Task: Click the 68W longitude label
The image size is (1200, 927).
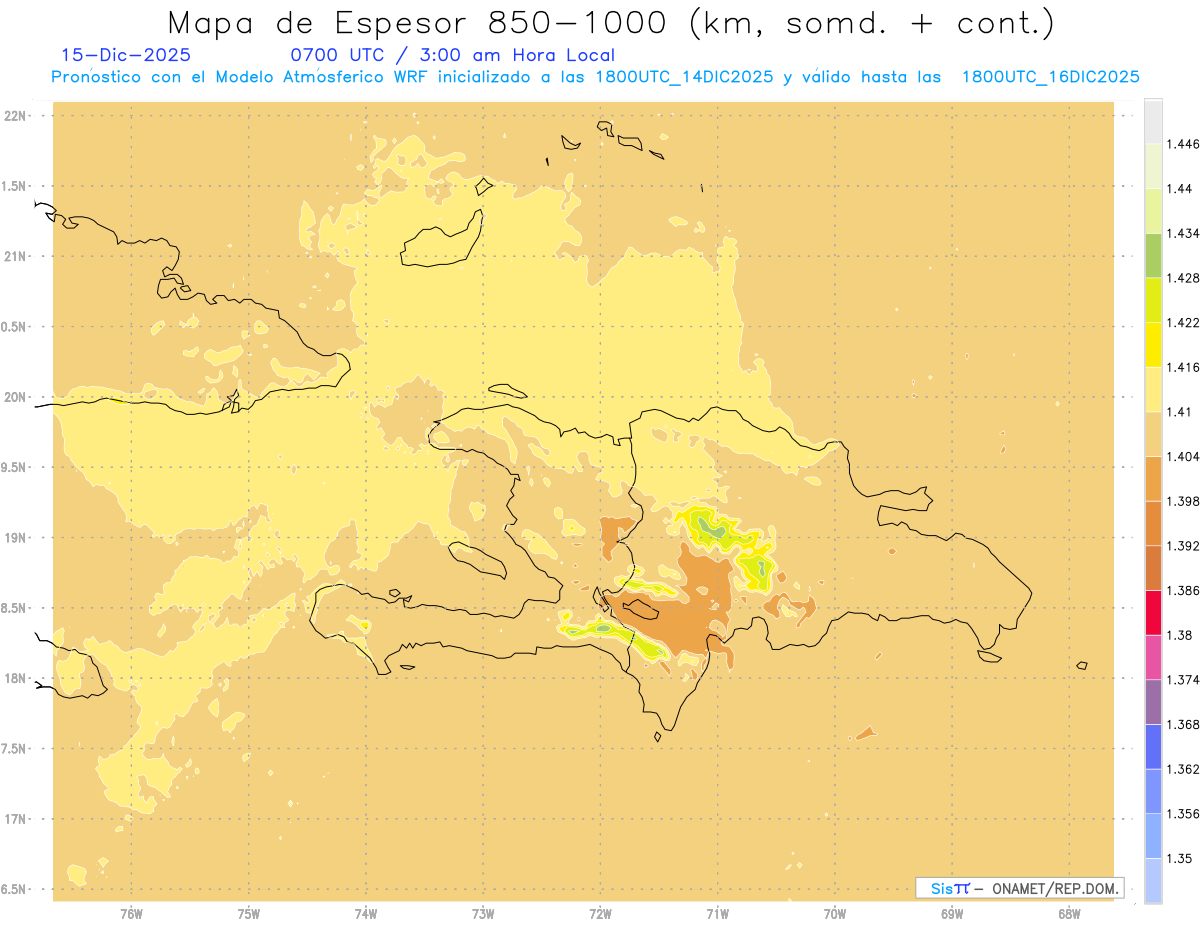Action: pyautogui.click(x=1069, y=915)
